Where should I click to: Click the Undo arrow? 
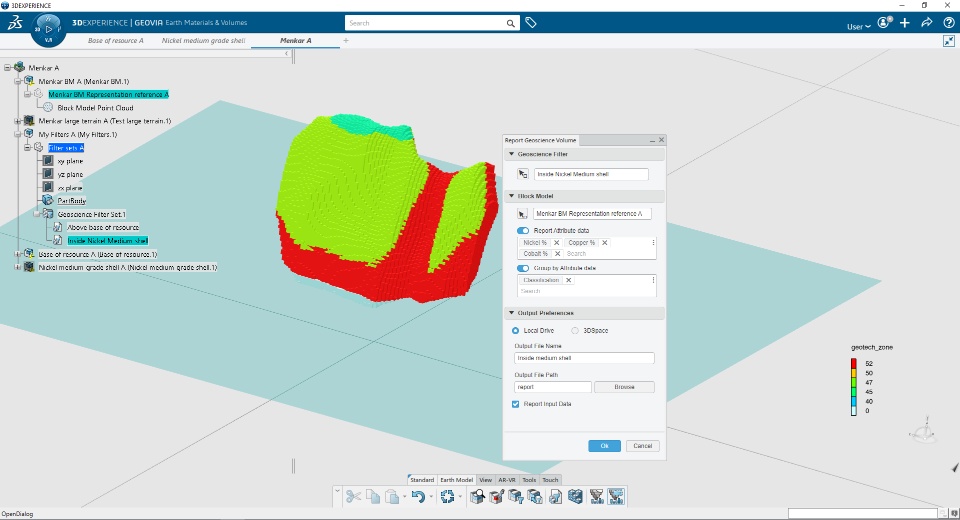418,496
